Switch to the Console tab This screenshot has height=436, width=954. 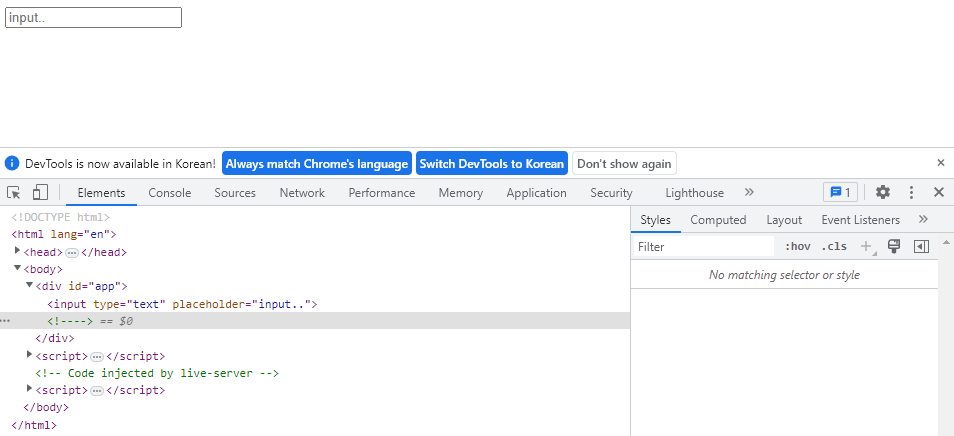click(170, 193)
